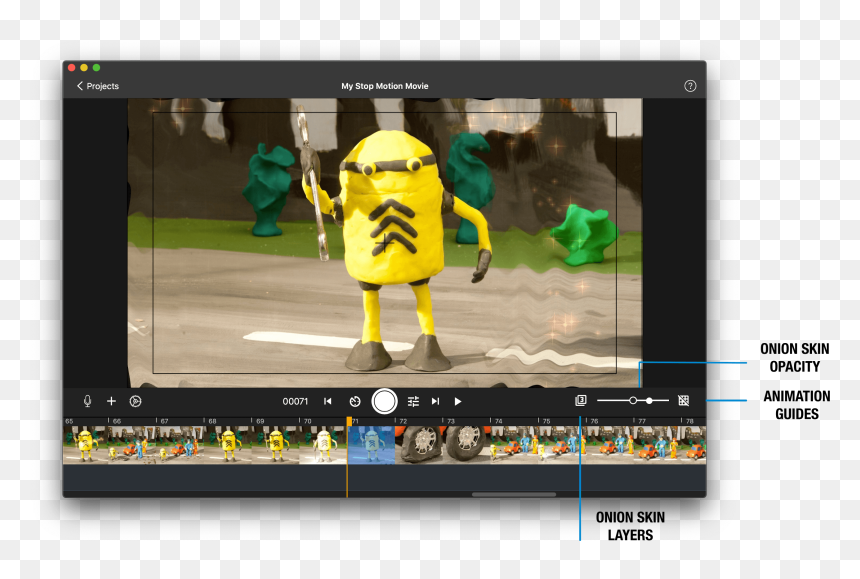Select the frame 72 tire thumbnail
The width and height of the screenshot is (860, 579).
click(418, 445)
